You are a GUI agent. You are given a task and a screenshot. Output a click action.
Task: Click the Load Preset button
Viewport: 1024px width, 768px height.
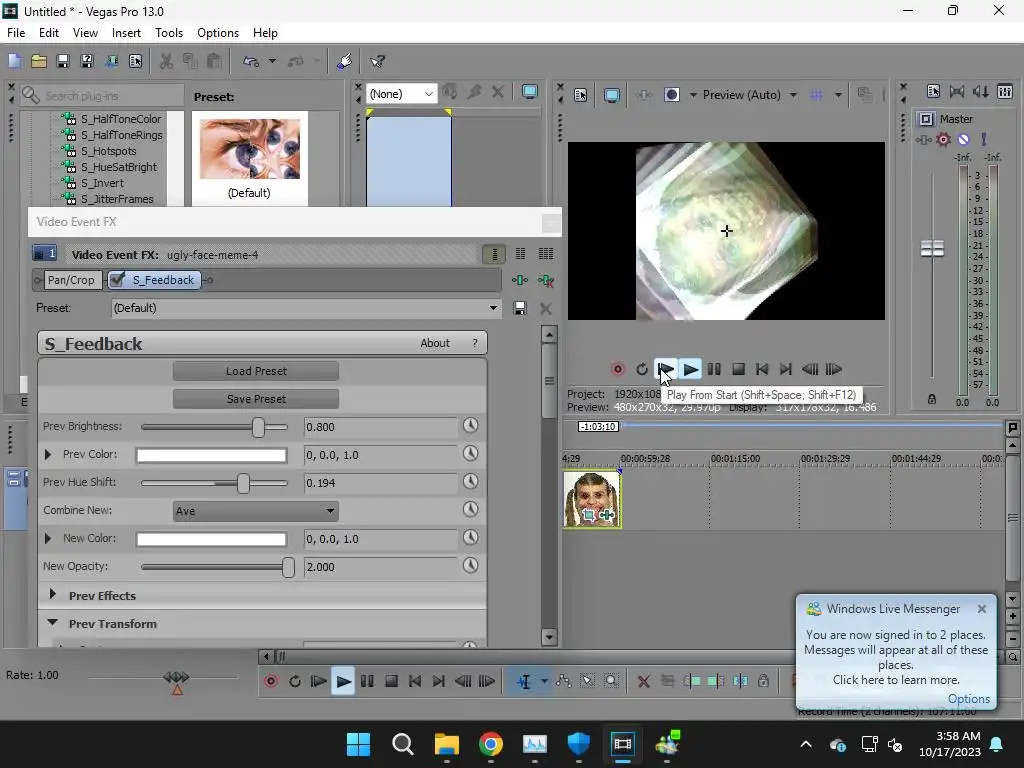coord(256,371)
